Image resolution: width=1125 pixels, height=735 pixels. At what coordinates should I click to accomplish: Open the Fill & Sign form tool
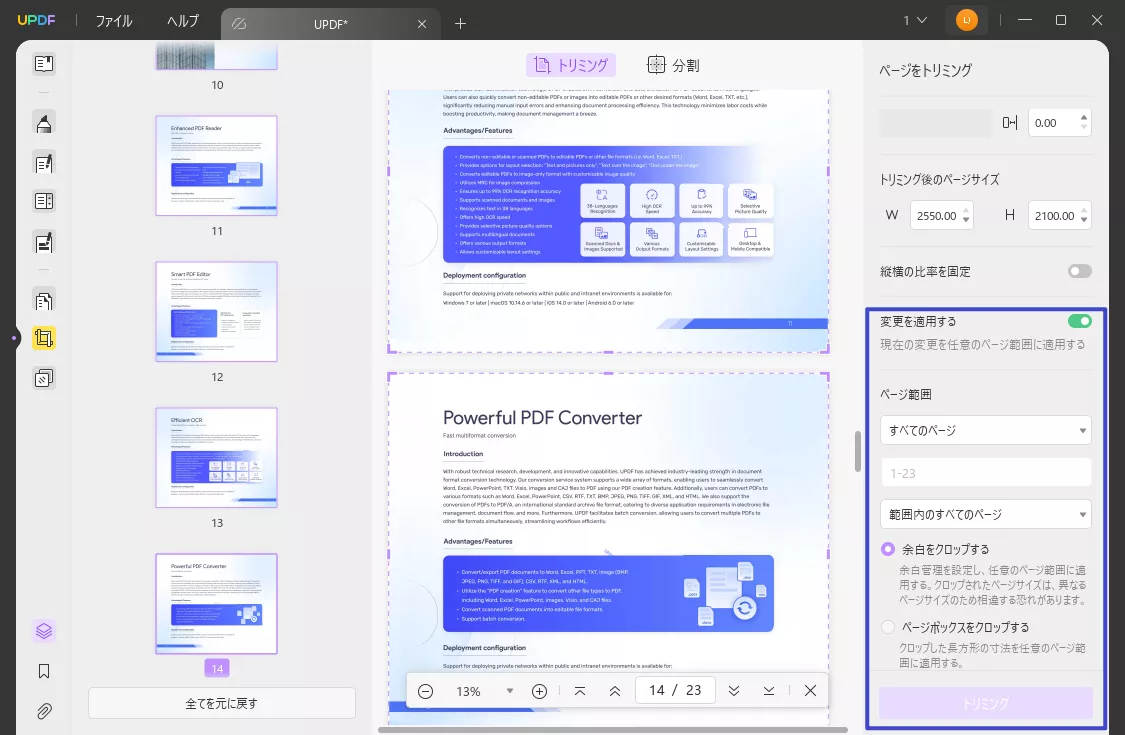coord(44,243)
